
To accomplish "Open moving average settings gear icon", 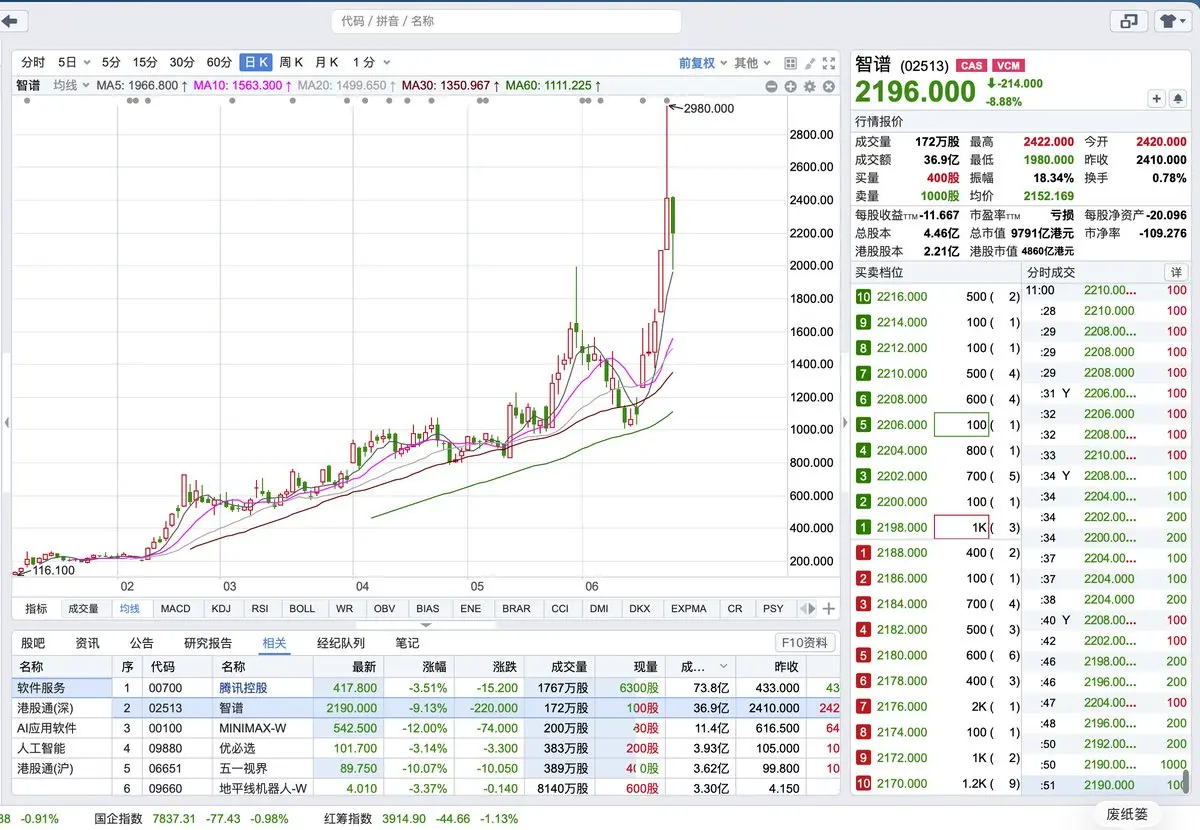I will click(x=810, y=87).
